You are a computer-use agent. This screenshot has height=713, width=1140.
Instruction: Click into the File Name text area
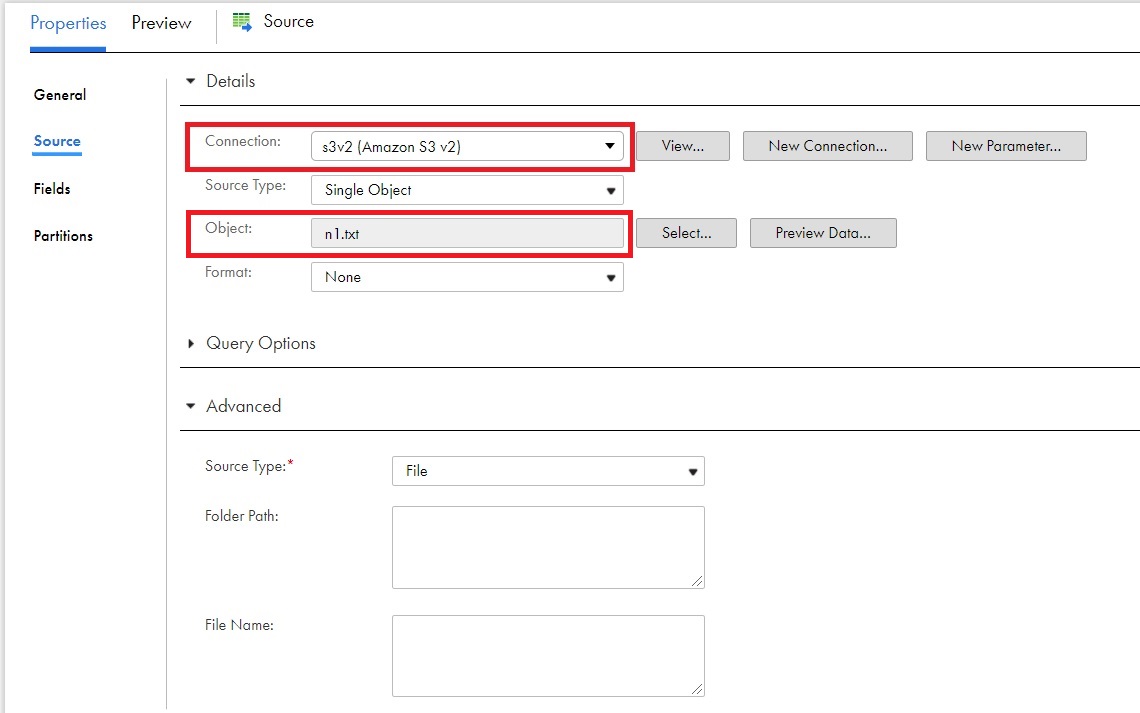pyautogui.click(x=548, y=656)
